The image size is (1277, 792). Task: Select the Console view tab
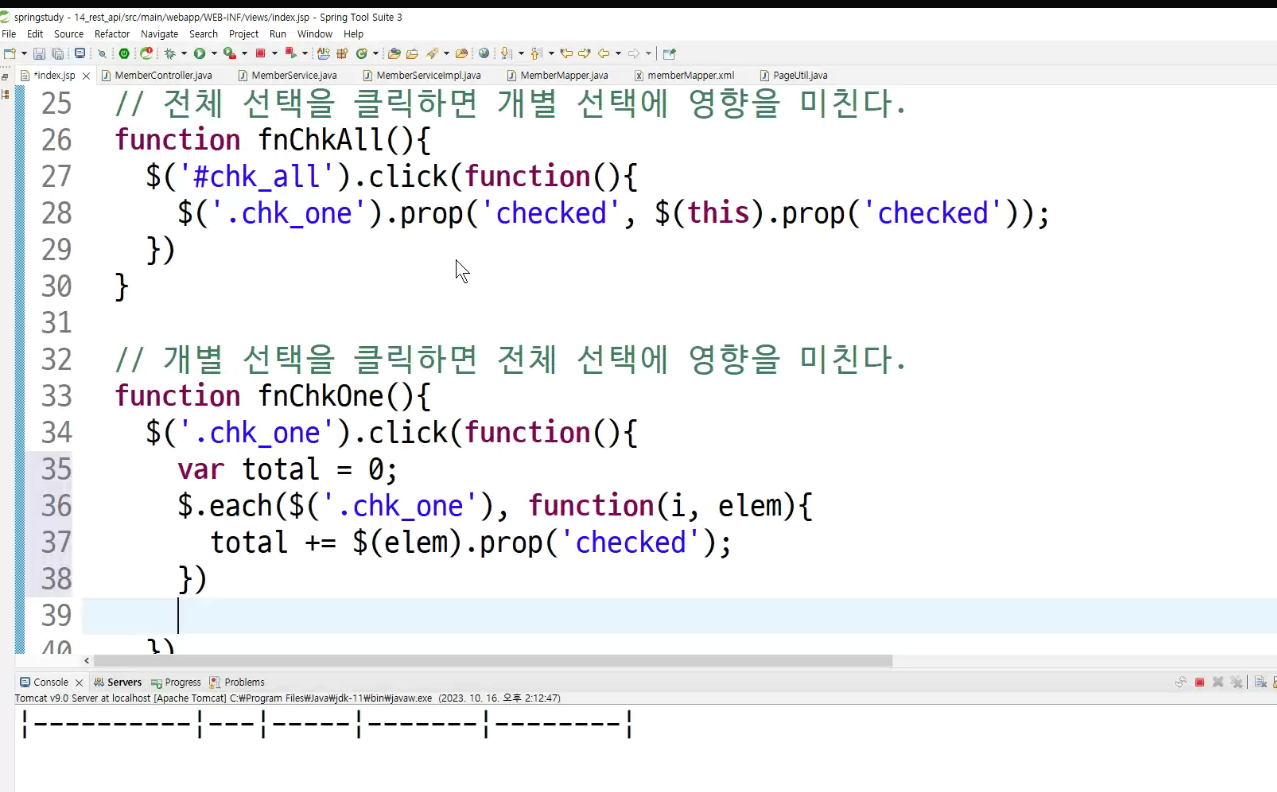[x=51, y=682]
